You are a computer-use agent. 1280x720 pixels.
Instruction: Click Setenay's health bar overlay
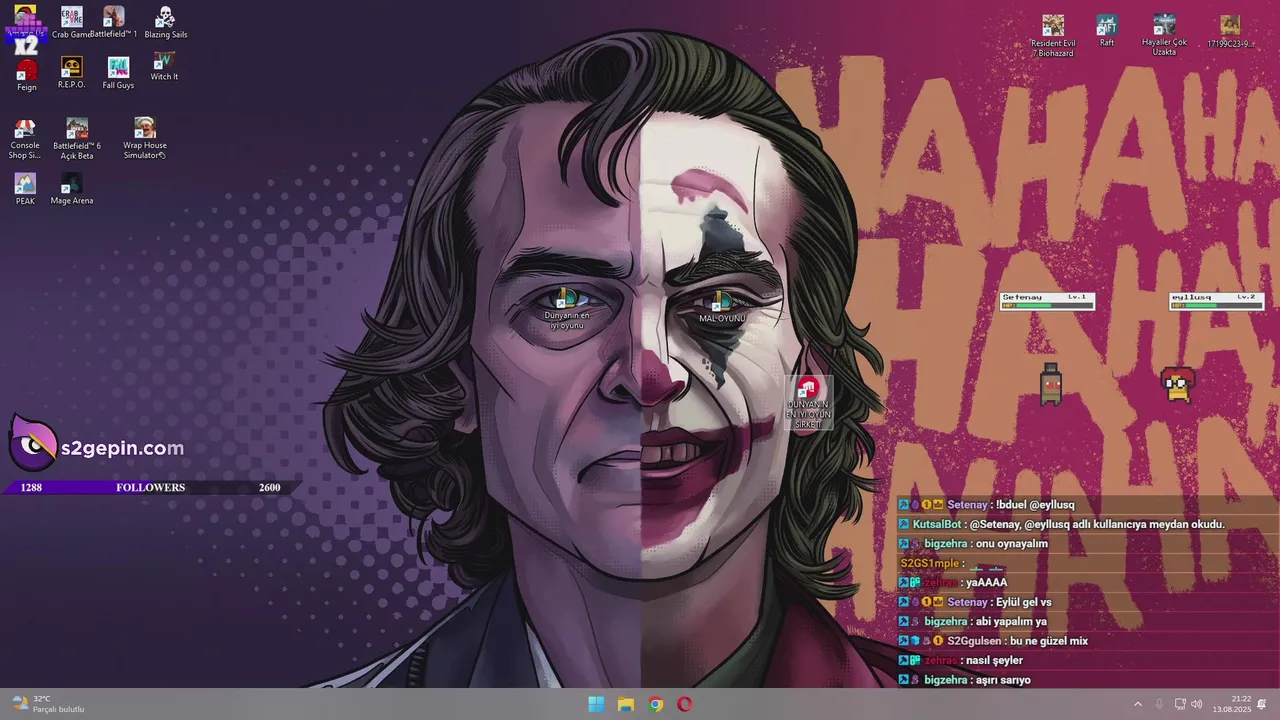(1047, 301)
